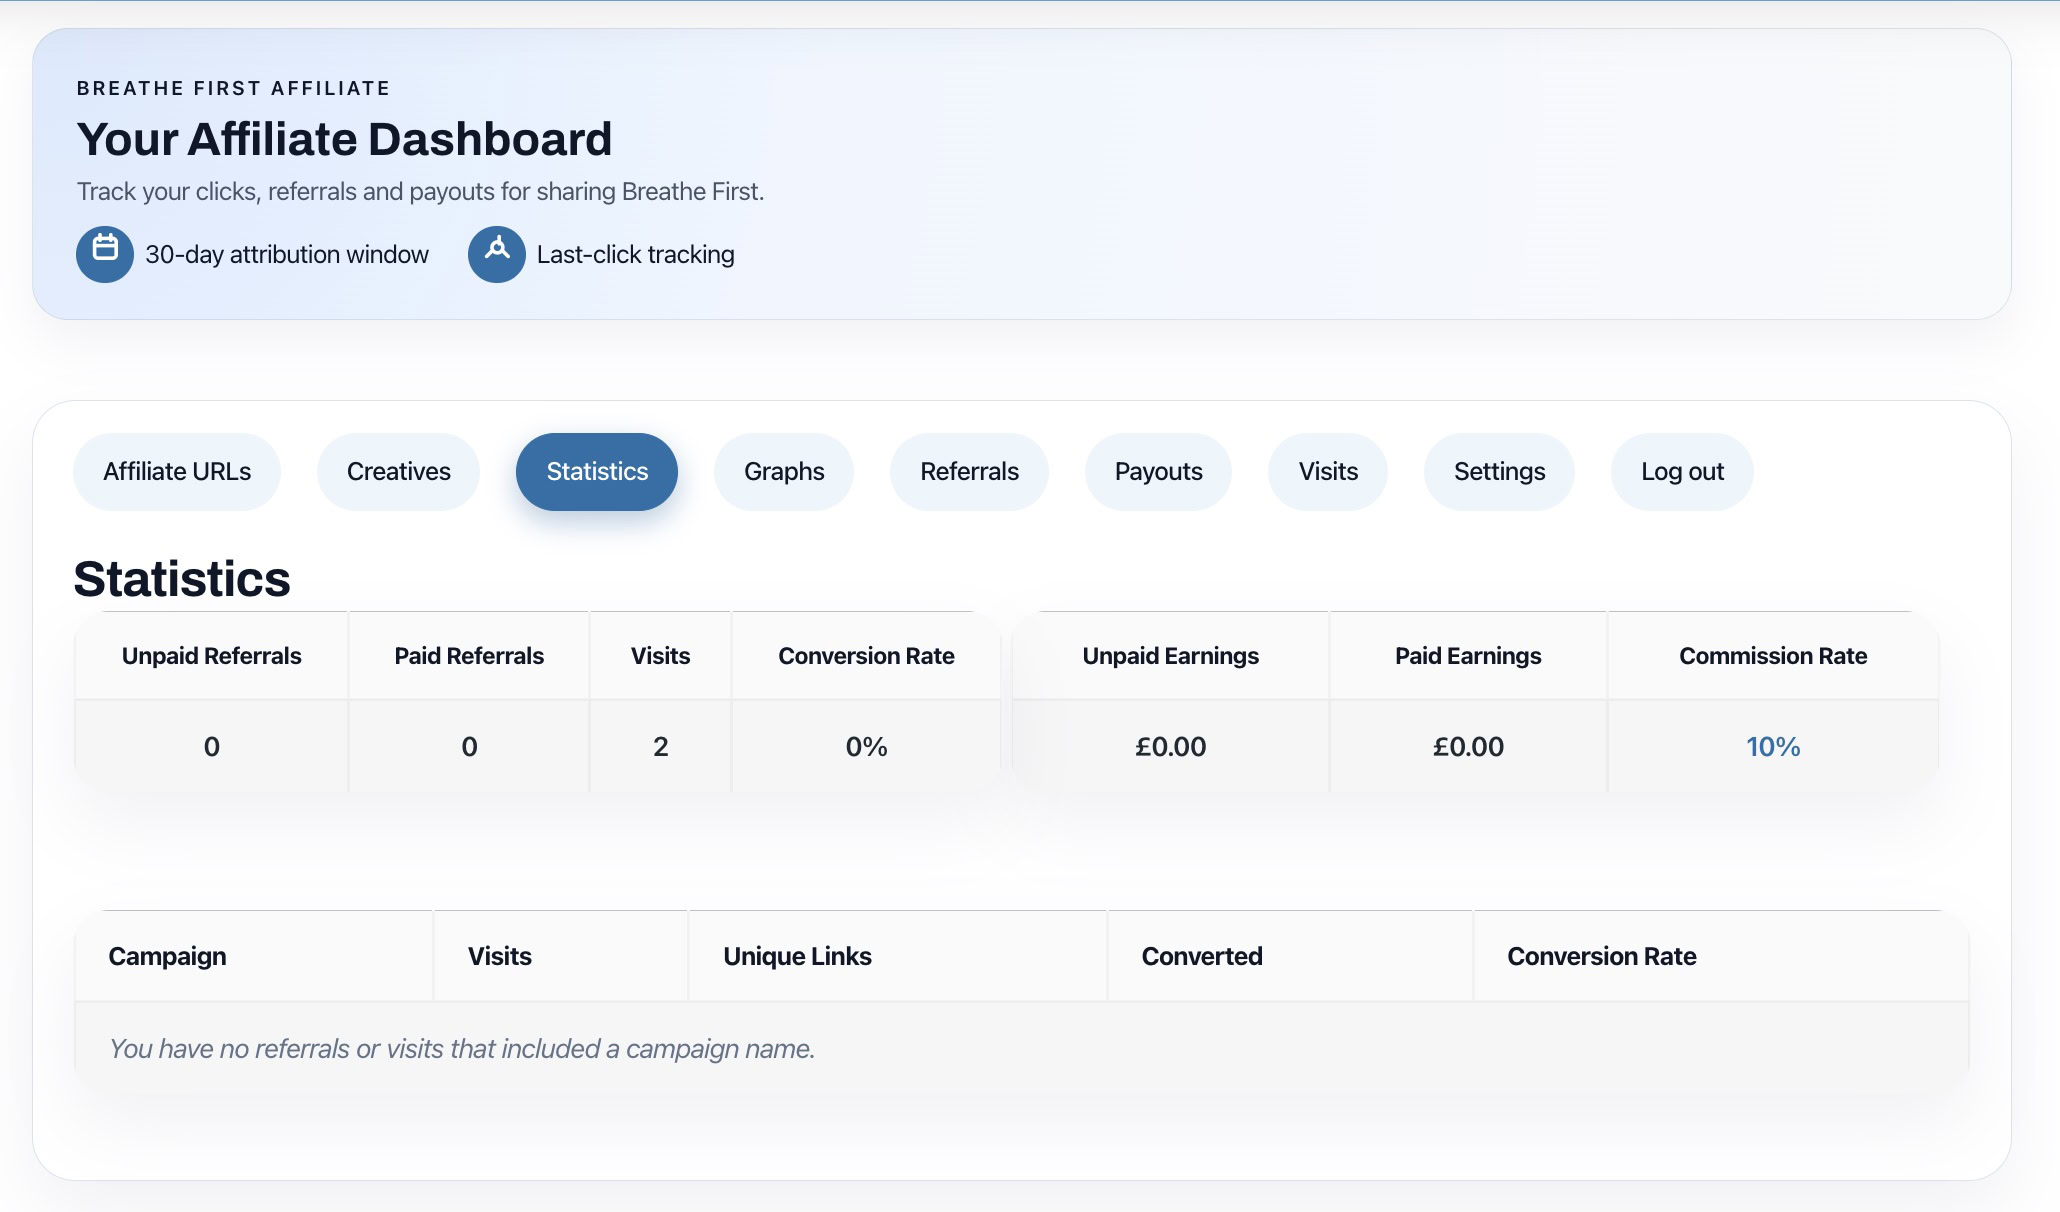Image resolution: width=2060 pixels, height=1212 pixels.
Task: Click the last-click tracking icon
Action: click(496, 254)
